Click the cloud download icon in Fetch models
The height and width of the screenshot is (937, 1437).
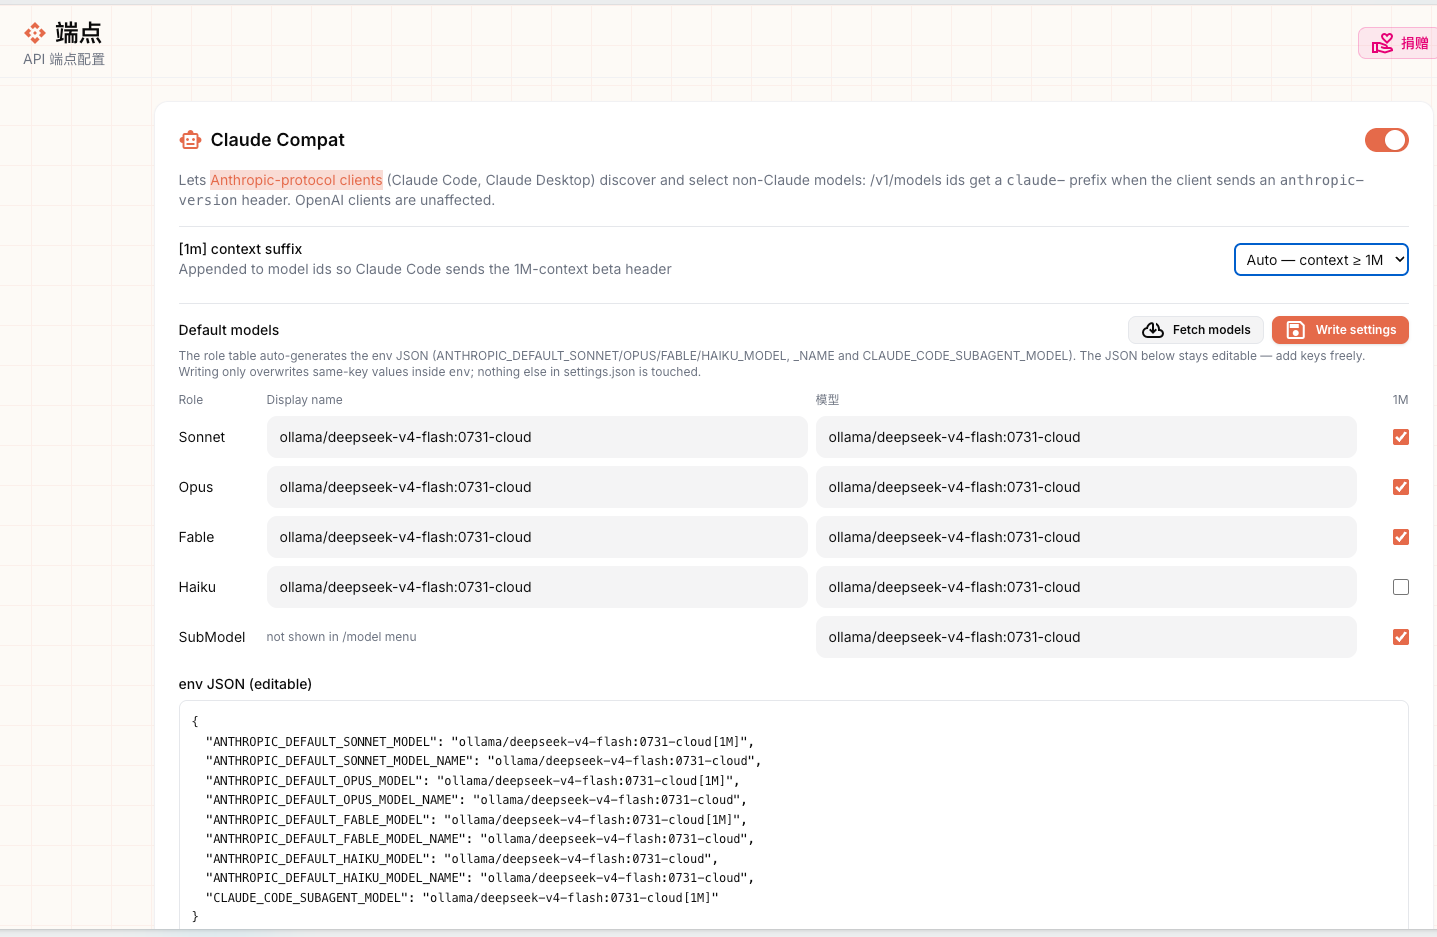[x=1153, y=330]
